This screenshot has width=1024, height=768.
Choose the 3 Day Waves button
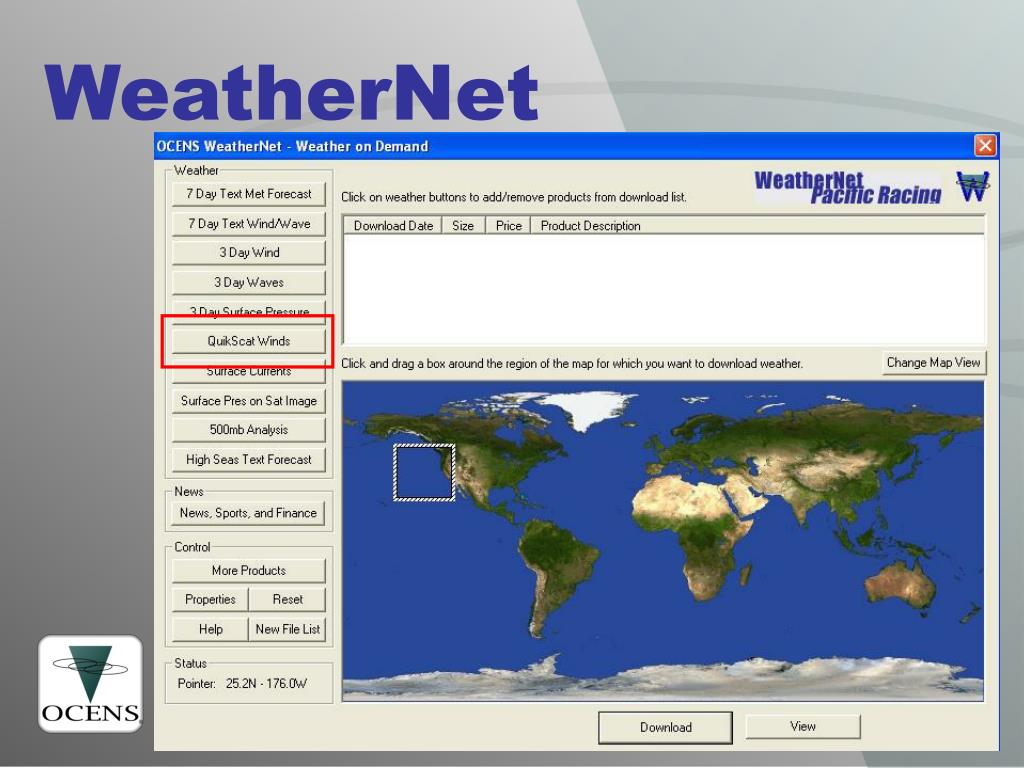[249, 282]
